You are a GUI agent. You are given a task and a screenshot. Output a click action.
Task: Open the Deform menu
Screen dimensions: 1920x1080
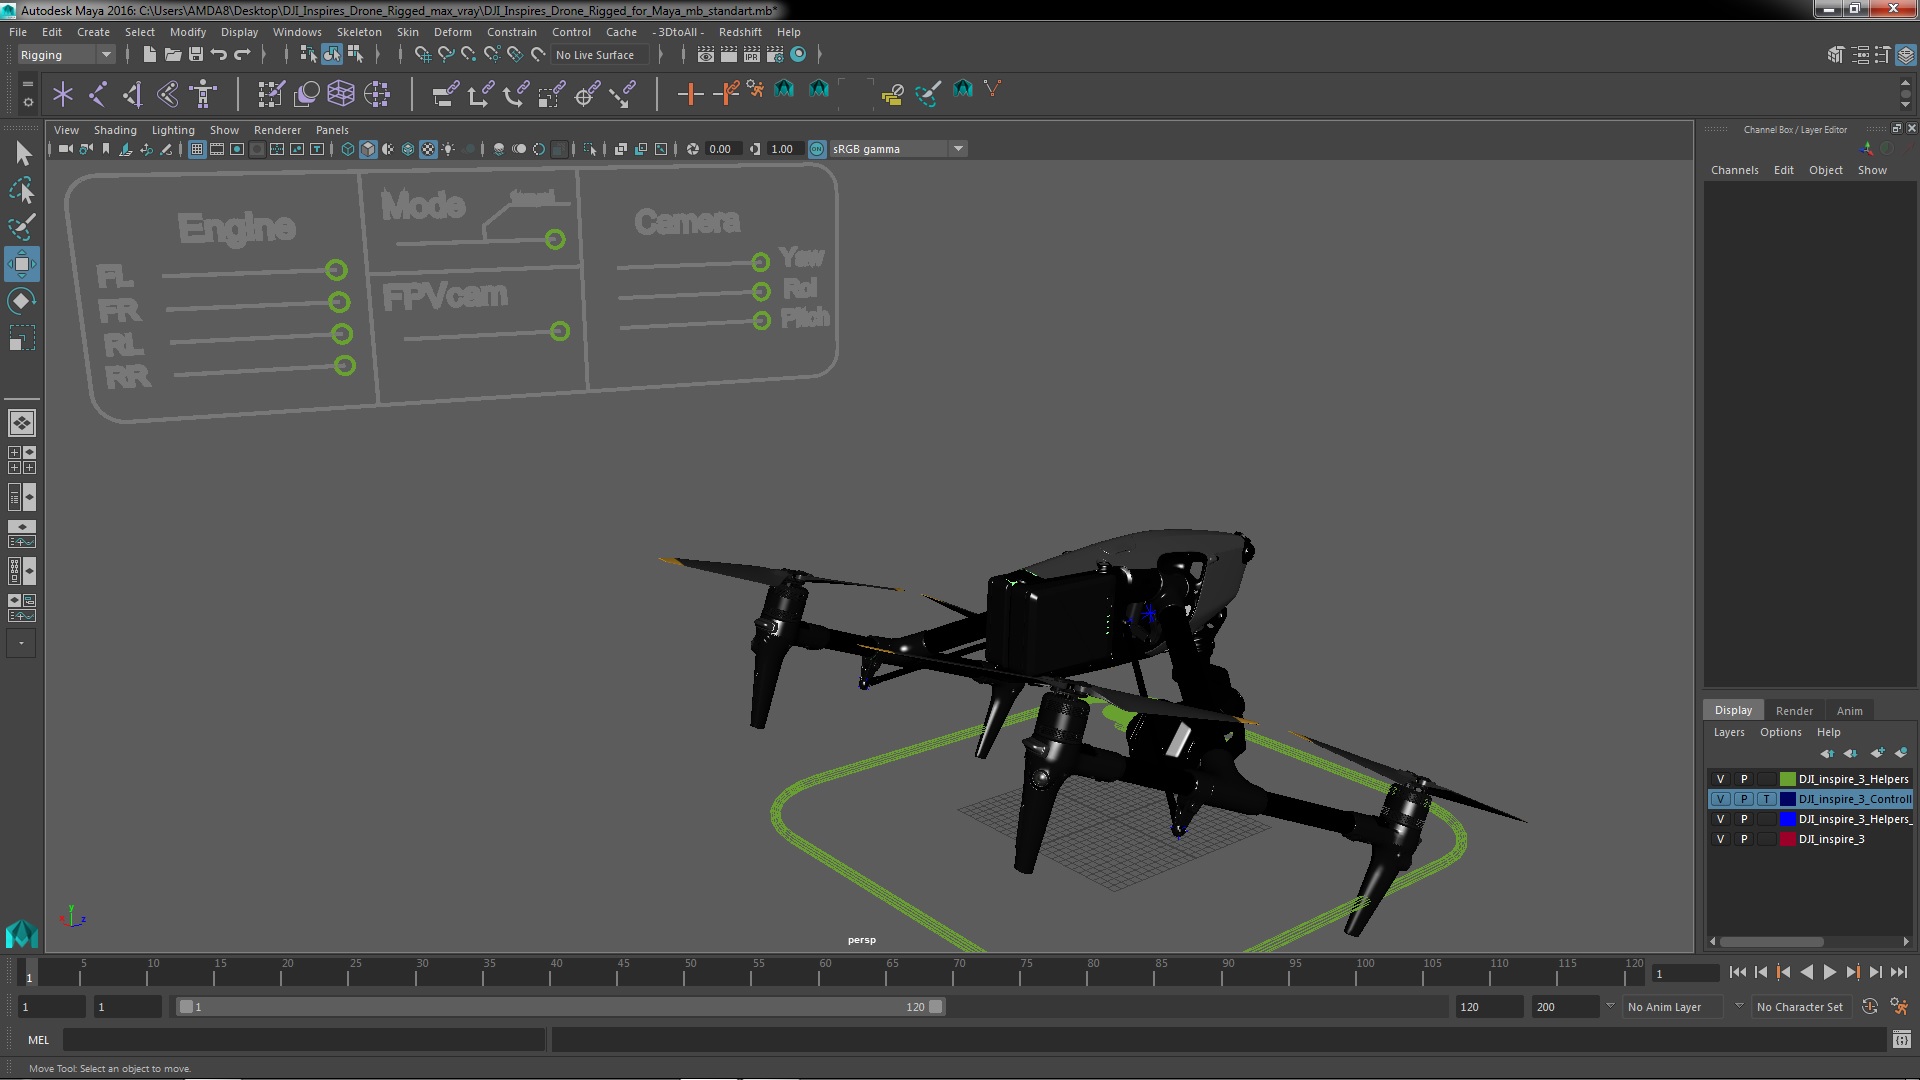pos(452,32)
